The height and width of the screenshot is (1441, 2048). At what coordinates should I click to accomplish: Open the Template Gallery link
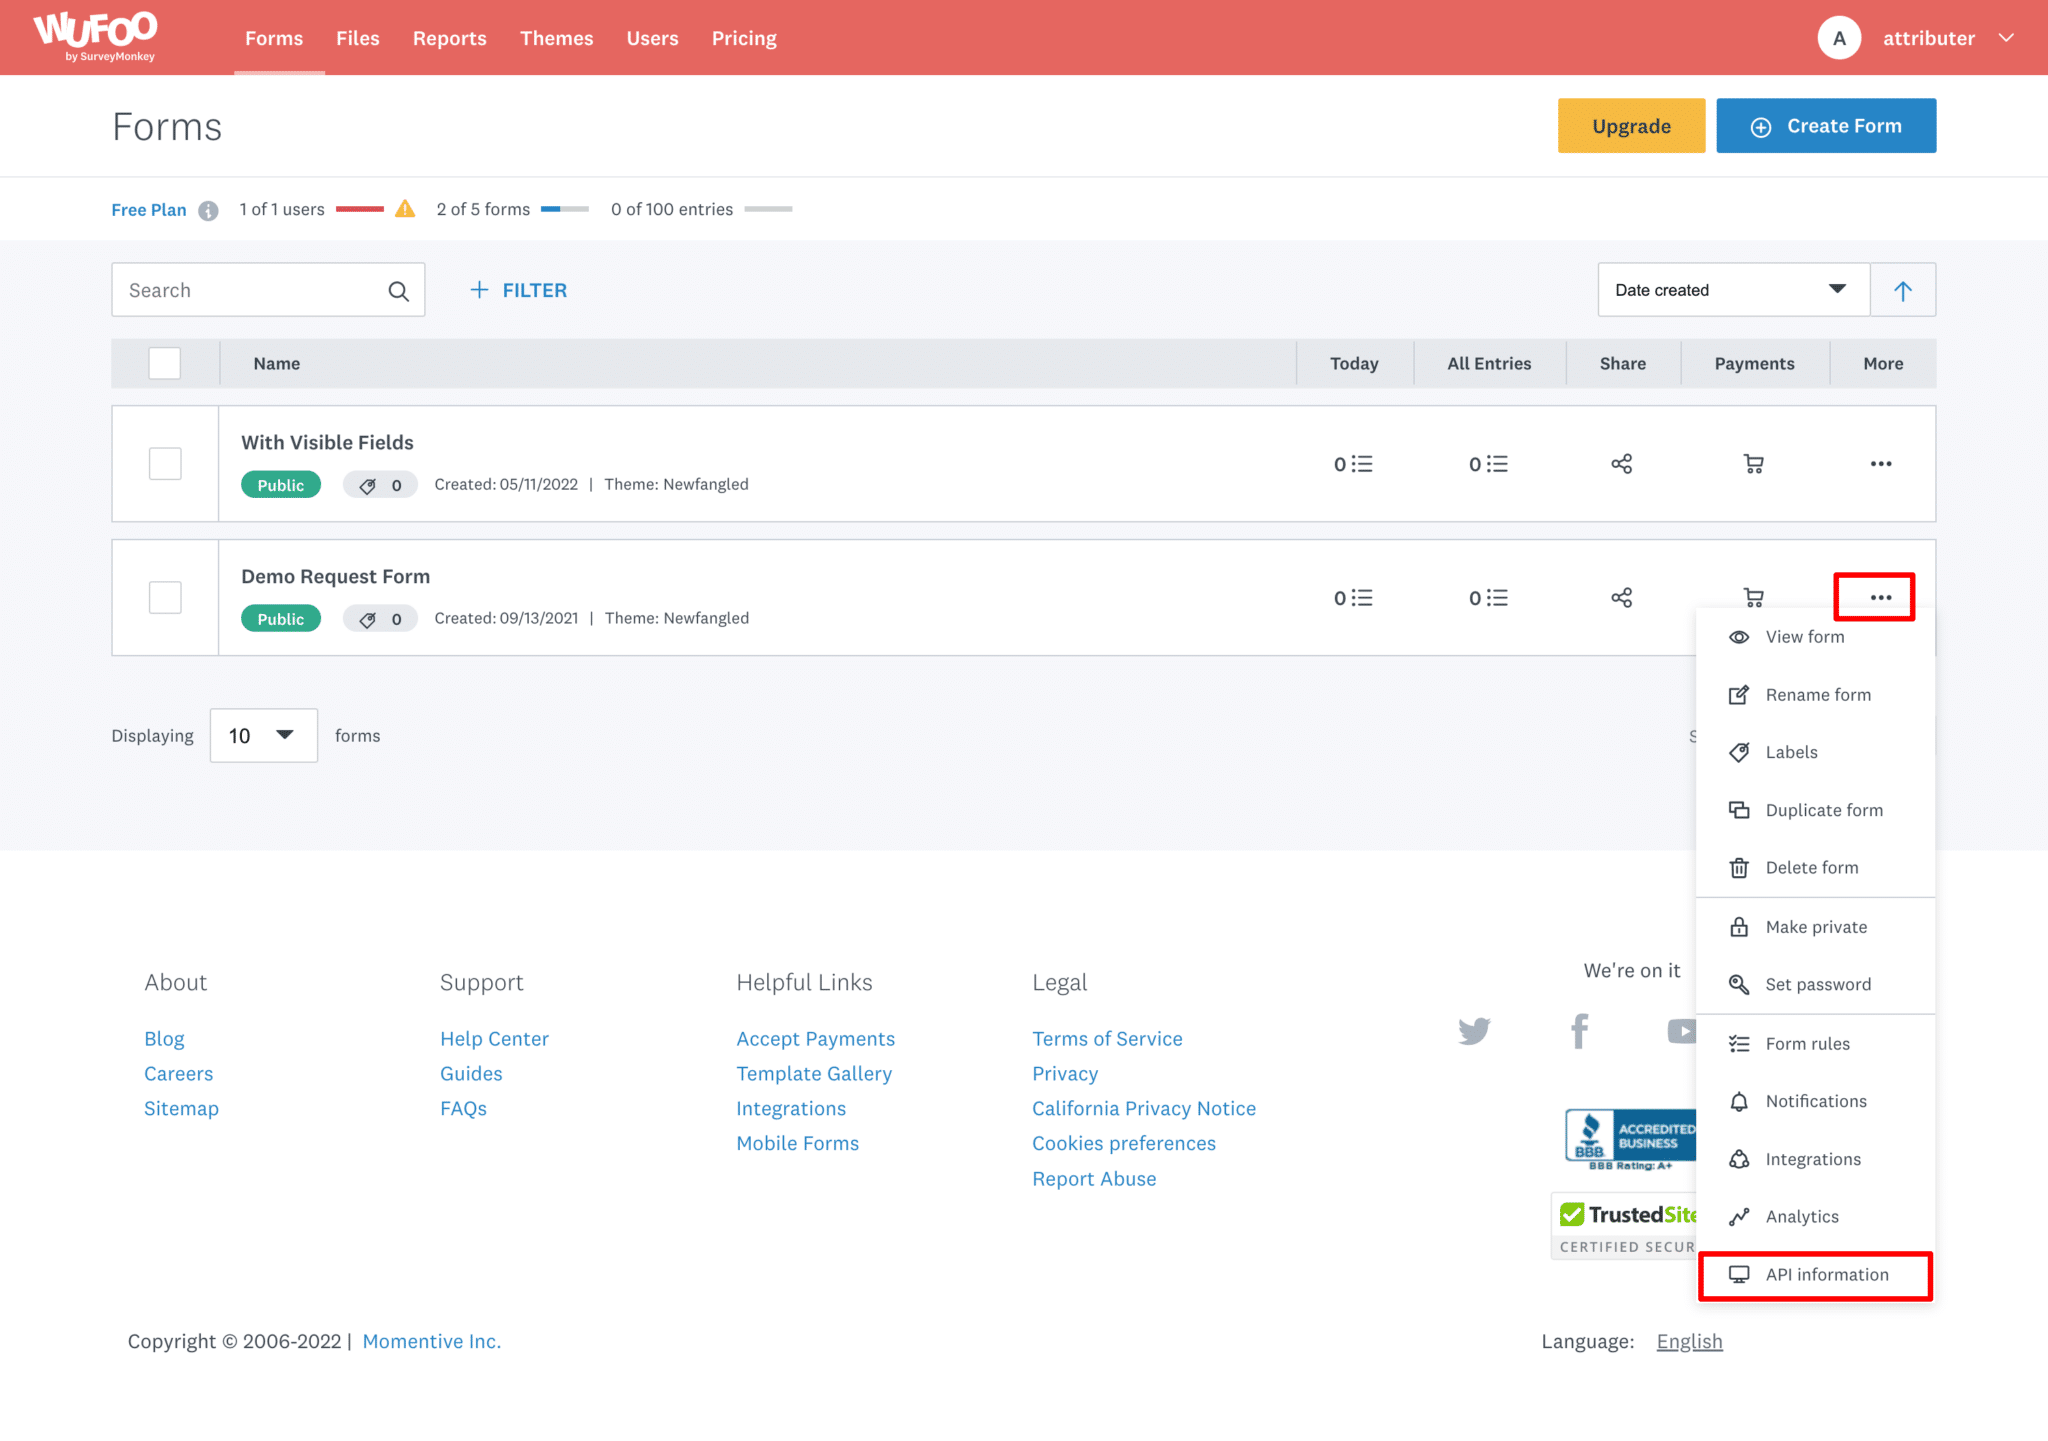pyautogui.click(x=814, y=1073)
